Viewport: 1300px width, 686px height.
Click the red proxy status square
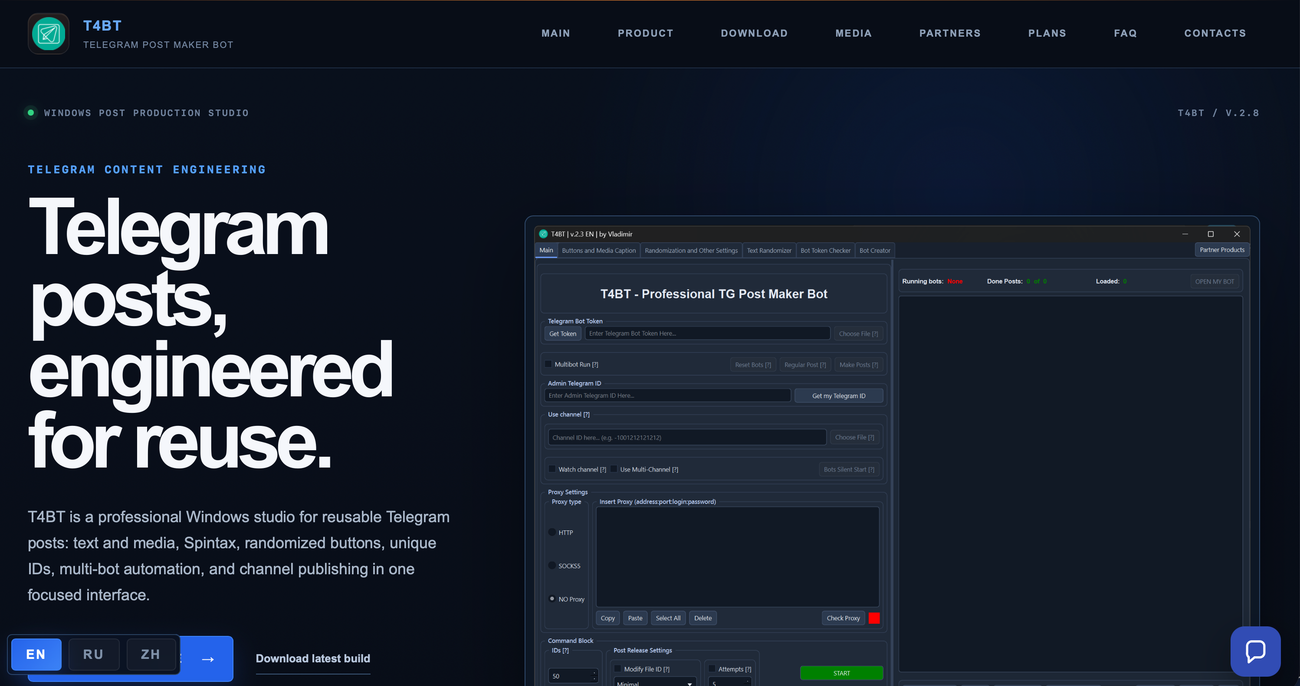click(874, 618)
